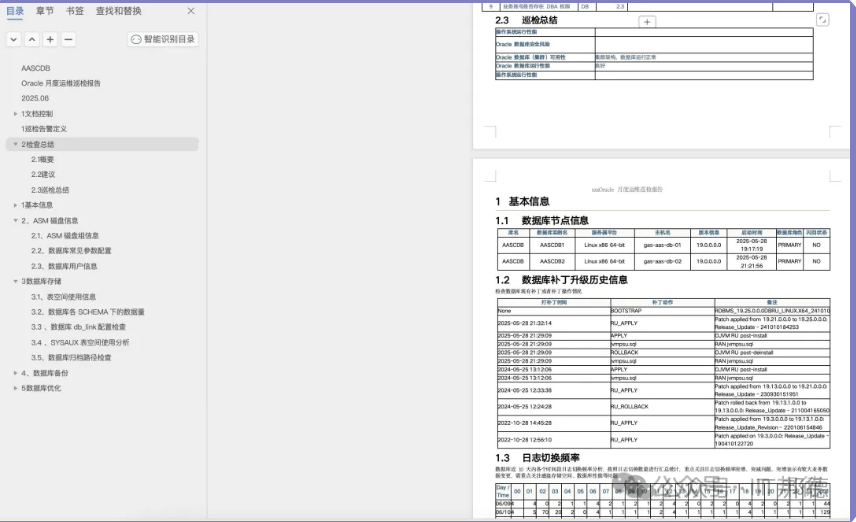The height and width of the screenshot is (522, 856).
Task: Click the floating icon at the page's top-right corner
Action: (822, 20)
